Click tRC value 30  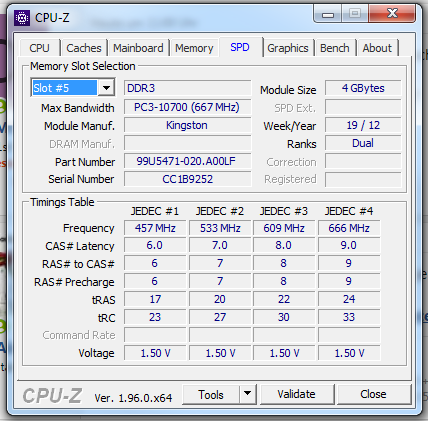tap(284, 317)
